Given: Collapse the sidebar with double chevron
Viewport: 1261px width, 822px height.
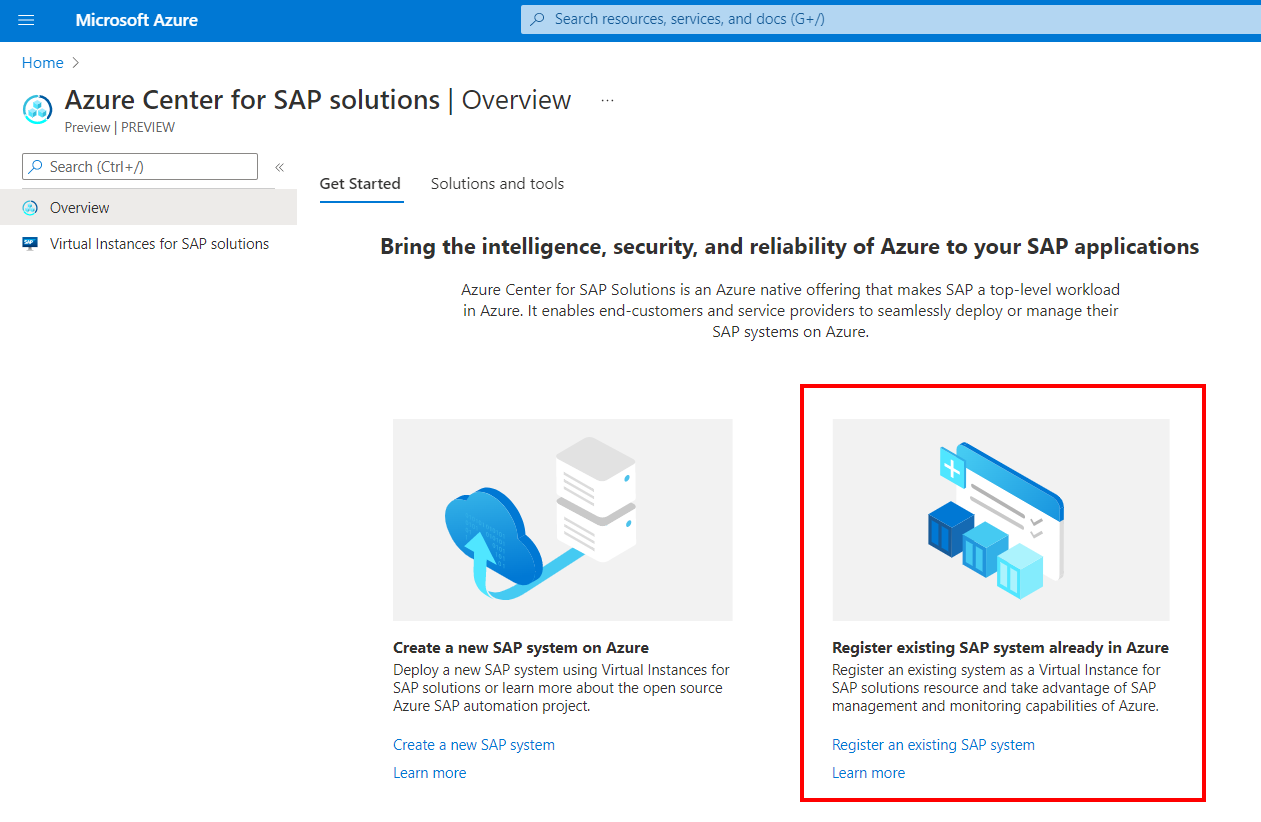Looking at the screenshot, I should [280, 167].
